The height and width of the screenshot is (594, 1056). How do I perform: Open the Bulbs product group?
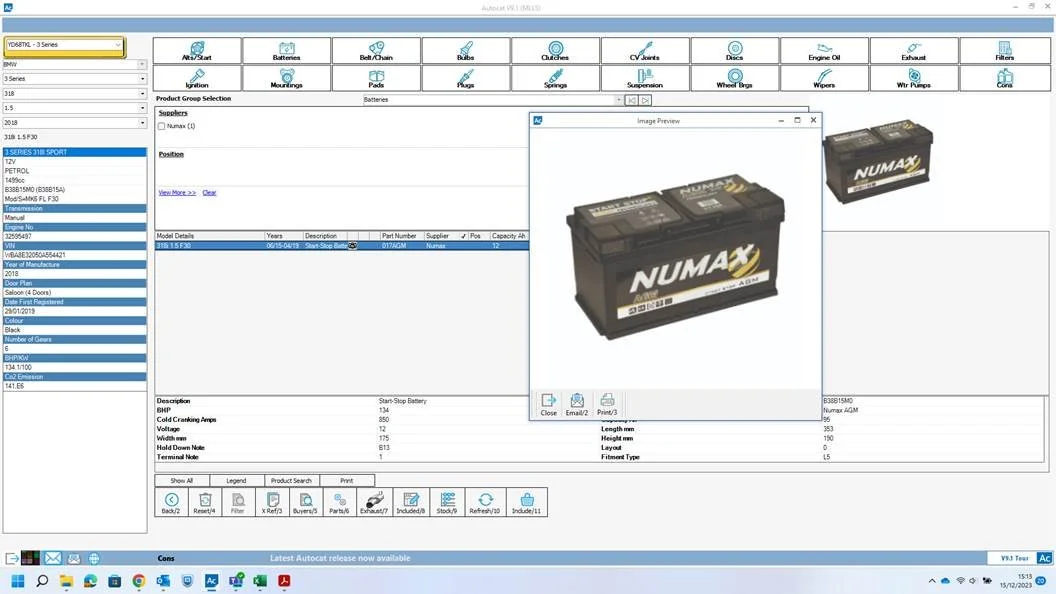click(x=465, y=51)
